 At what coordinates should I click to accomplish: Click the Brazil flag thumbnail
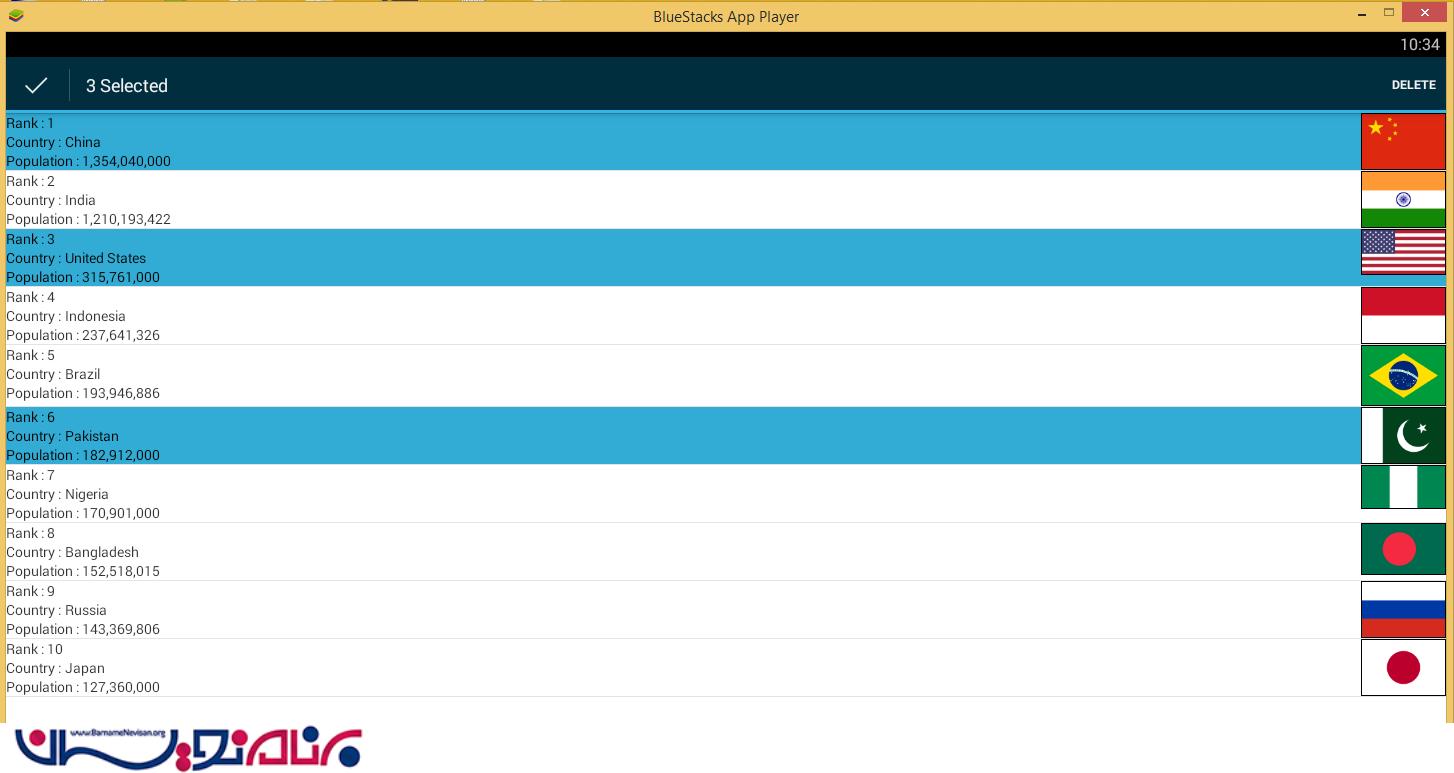[1403, 375]
